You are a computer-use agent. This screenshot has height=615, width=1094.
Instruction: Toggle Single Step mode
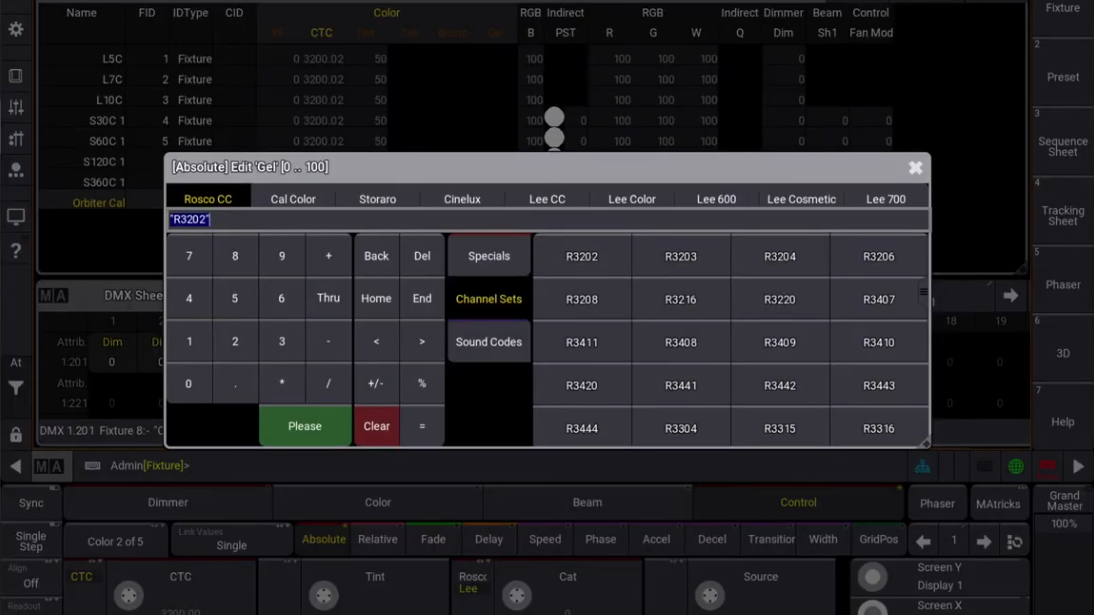click(x=31, y=542)
